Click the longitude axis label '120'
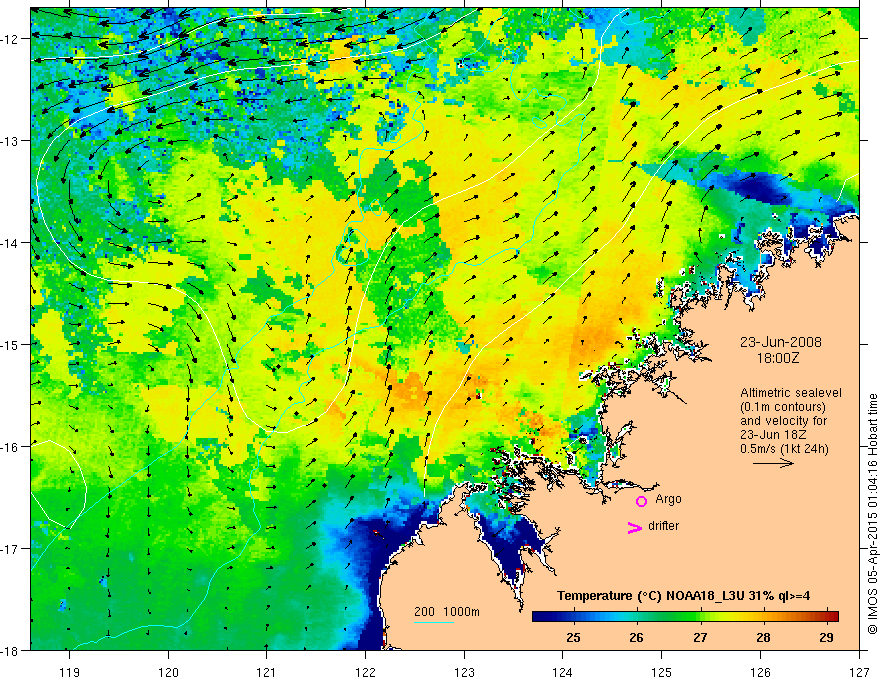The height and width of the screenshot is (680, 880). (x=168, y=672)
